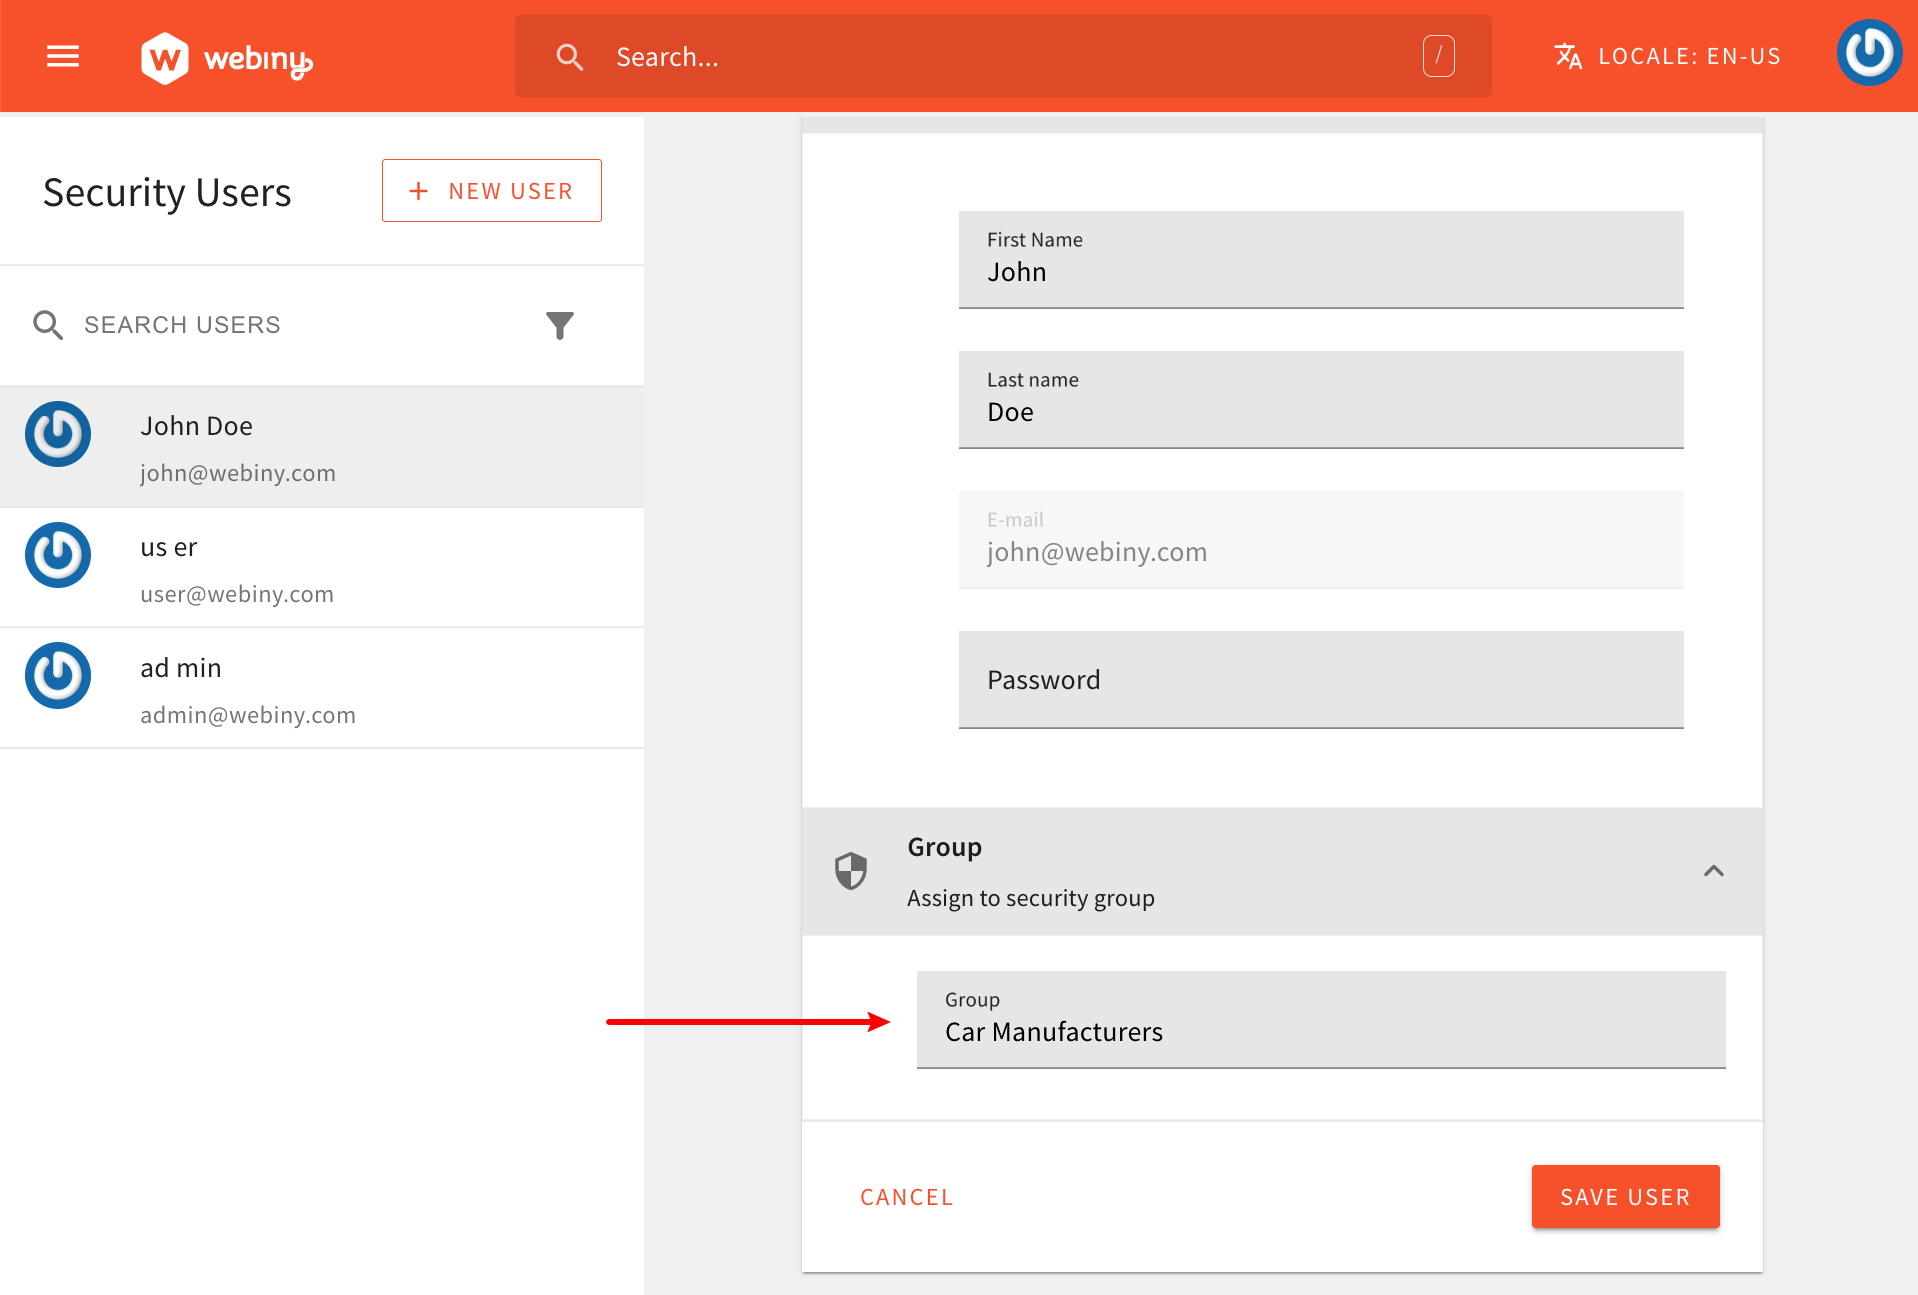Click the search users magnifier icon
1918x1295 pixels.
tap(47, 324)
